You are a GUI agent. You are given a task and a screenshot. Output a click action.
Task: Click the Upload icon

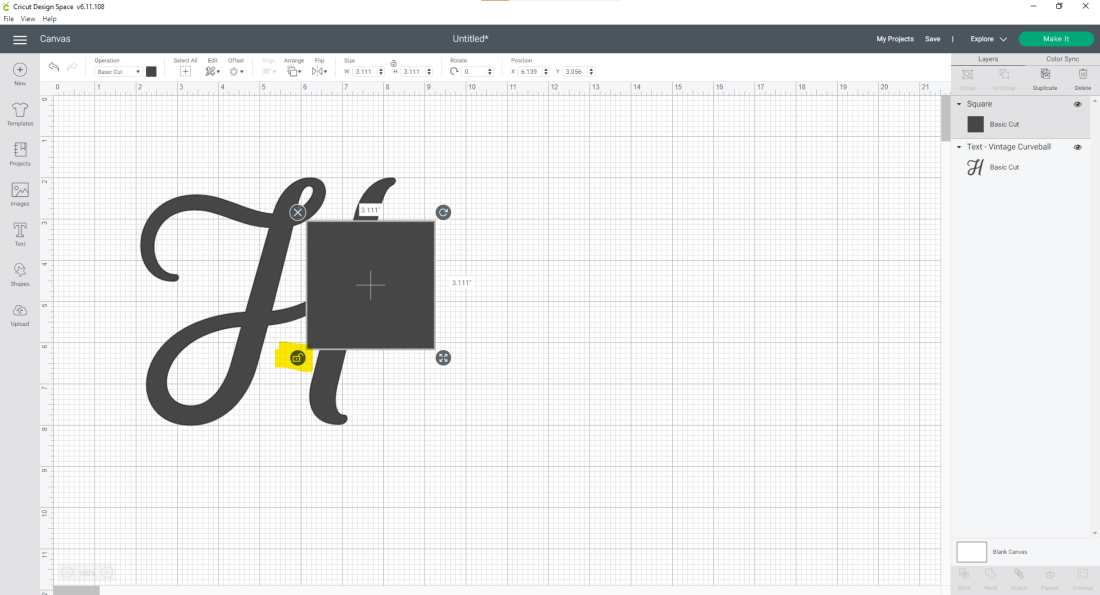coord(19,313)
